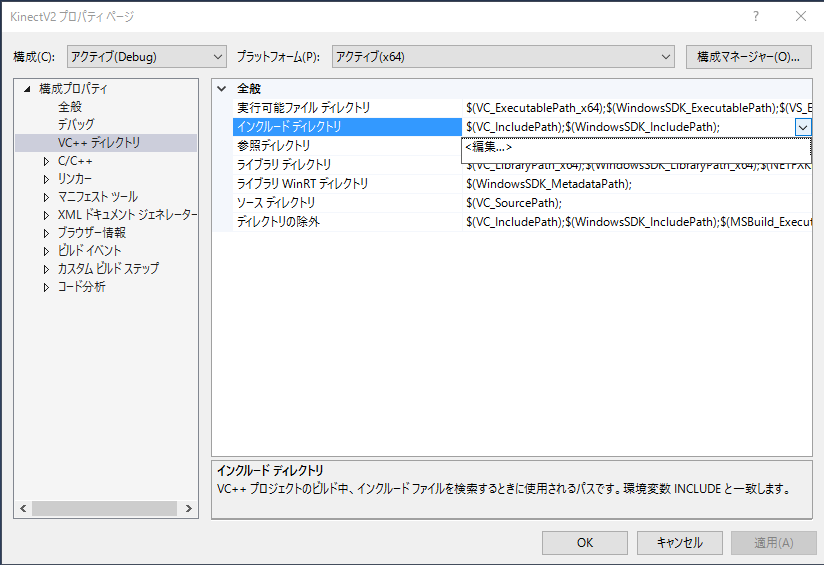This screenshot has height=565, width=824.
Task: Click the キャンセル button
Action: [679, 543]
